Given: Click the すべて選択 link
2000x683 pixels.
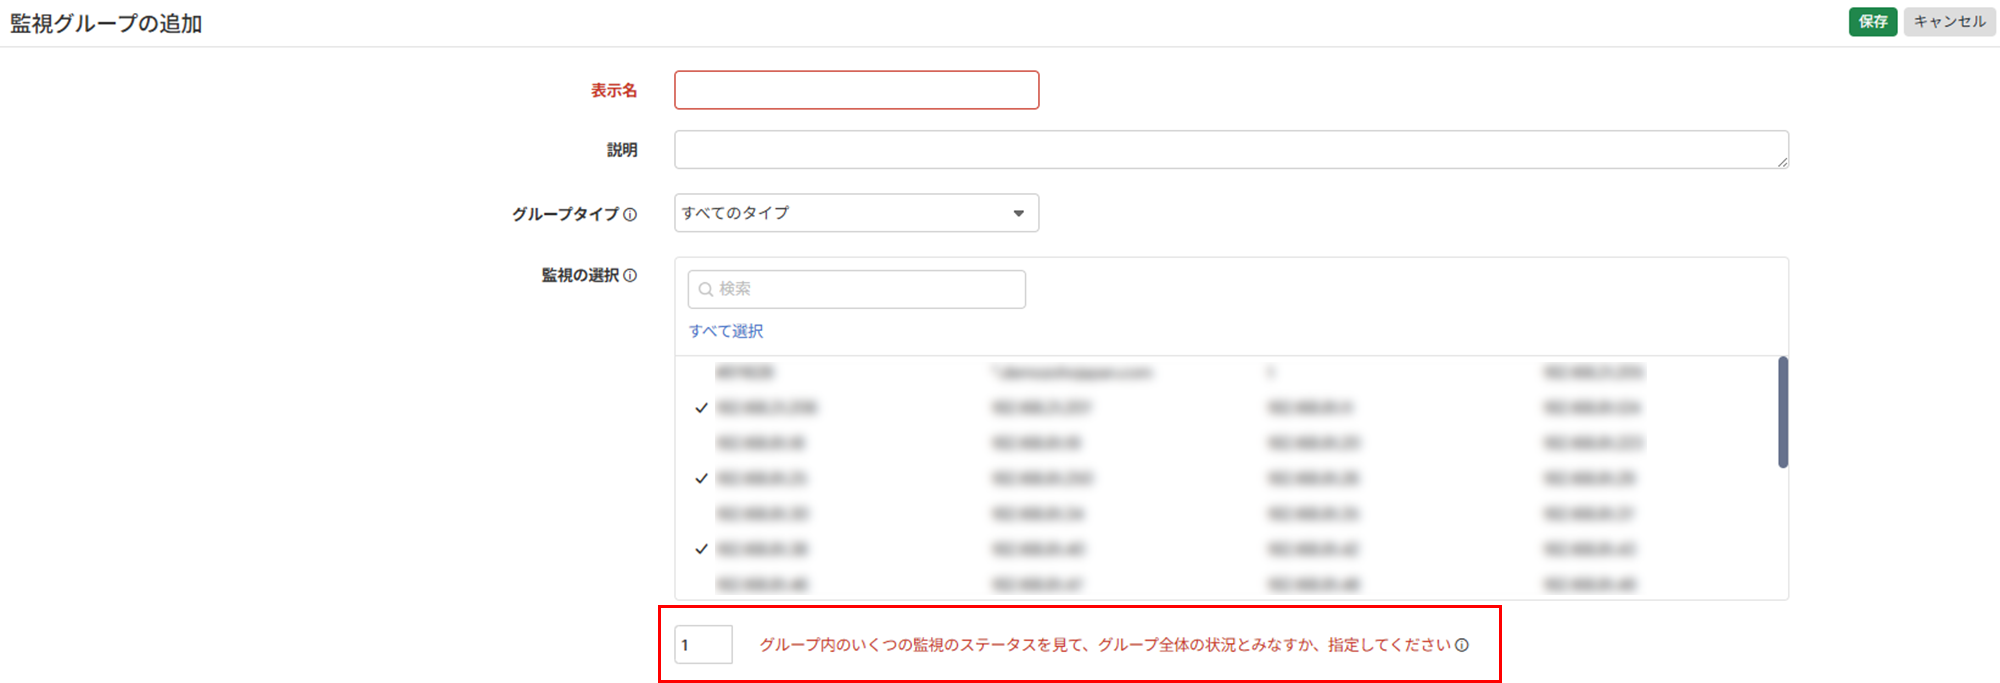Looking at the screenshot, I should point(726,331).
